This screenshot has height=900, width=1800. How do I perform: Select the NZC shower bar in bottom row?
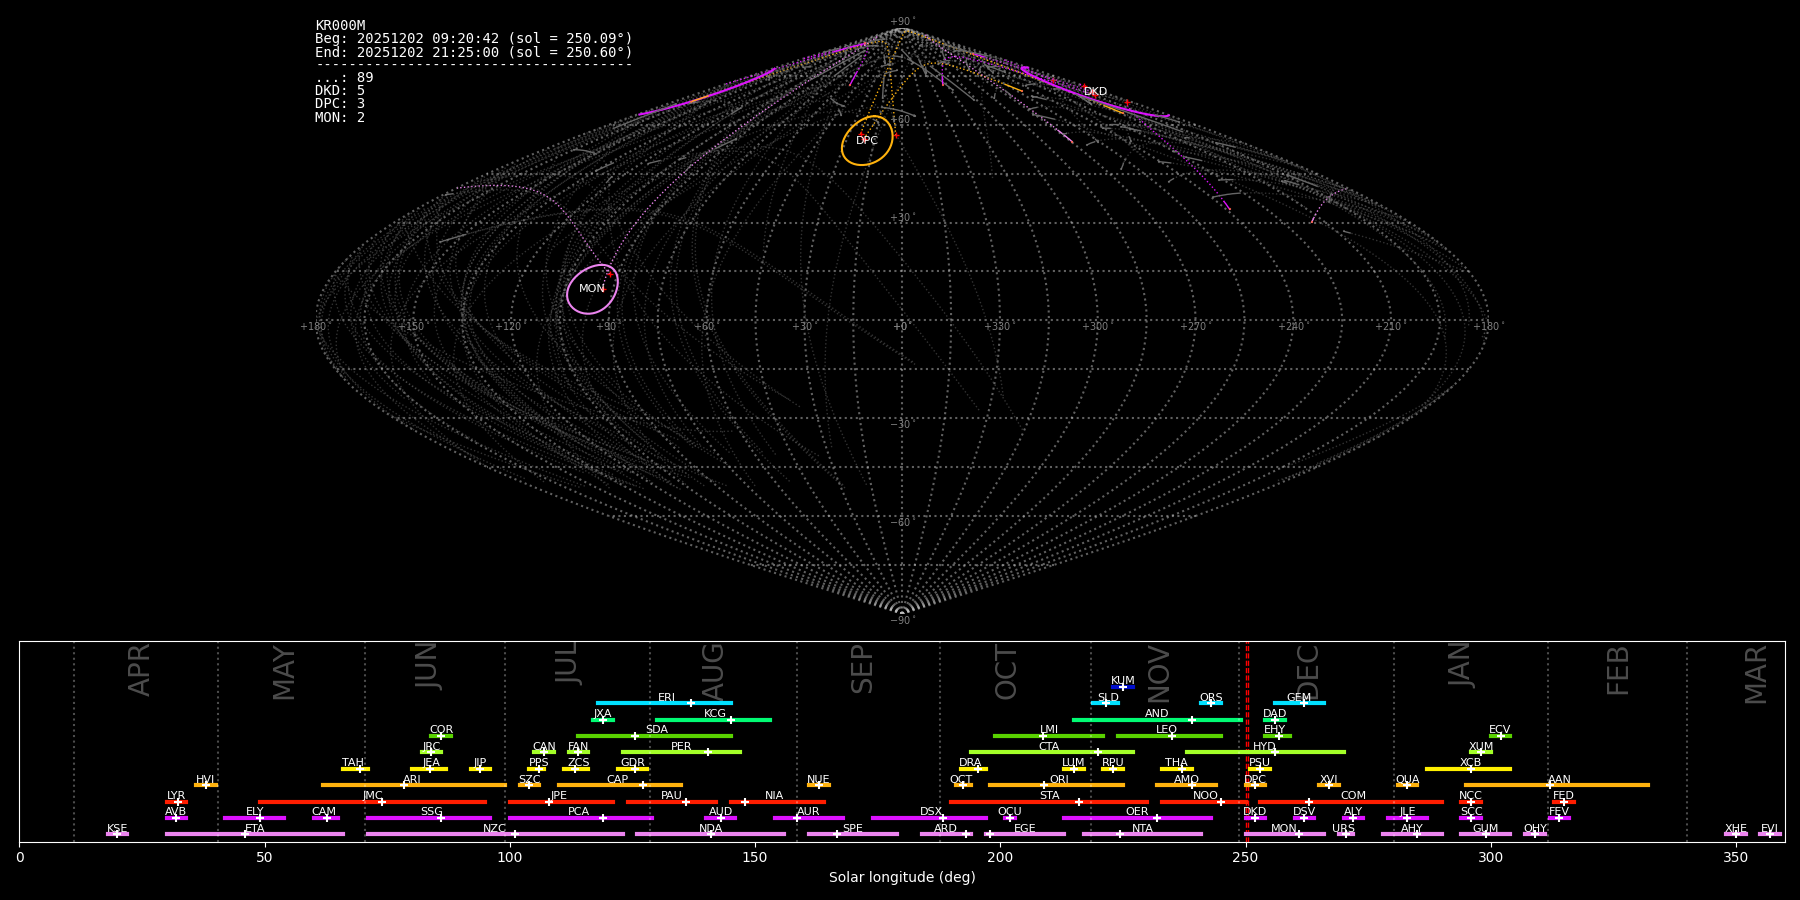tap(495, 834)
